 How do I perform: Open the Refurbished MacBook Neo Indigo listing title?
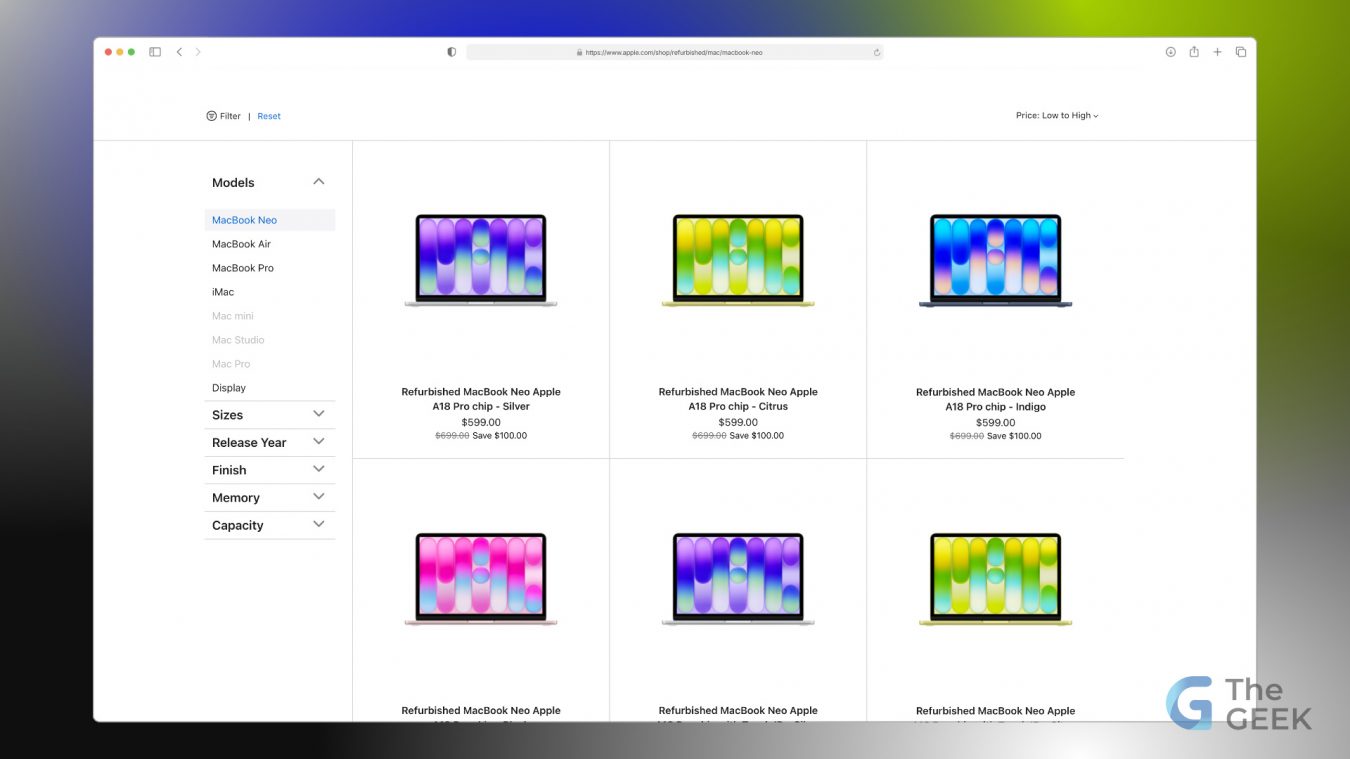click(x=996, y=399)
